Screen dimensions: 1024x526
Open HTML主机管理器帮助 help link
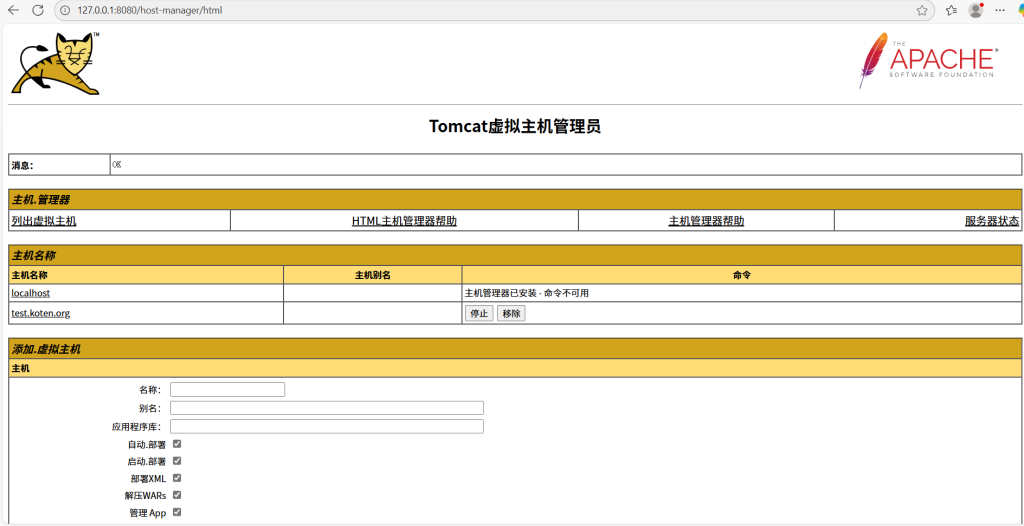[x=404, y=221]
